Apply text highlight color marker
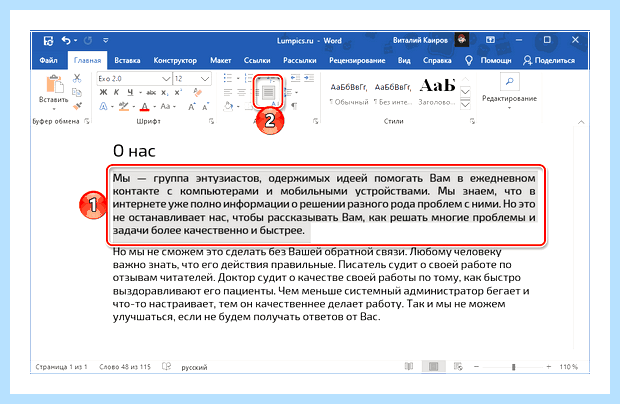 [x=124, y=106]
